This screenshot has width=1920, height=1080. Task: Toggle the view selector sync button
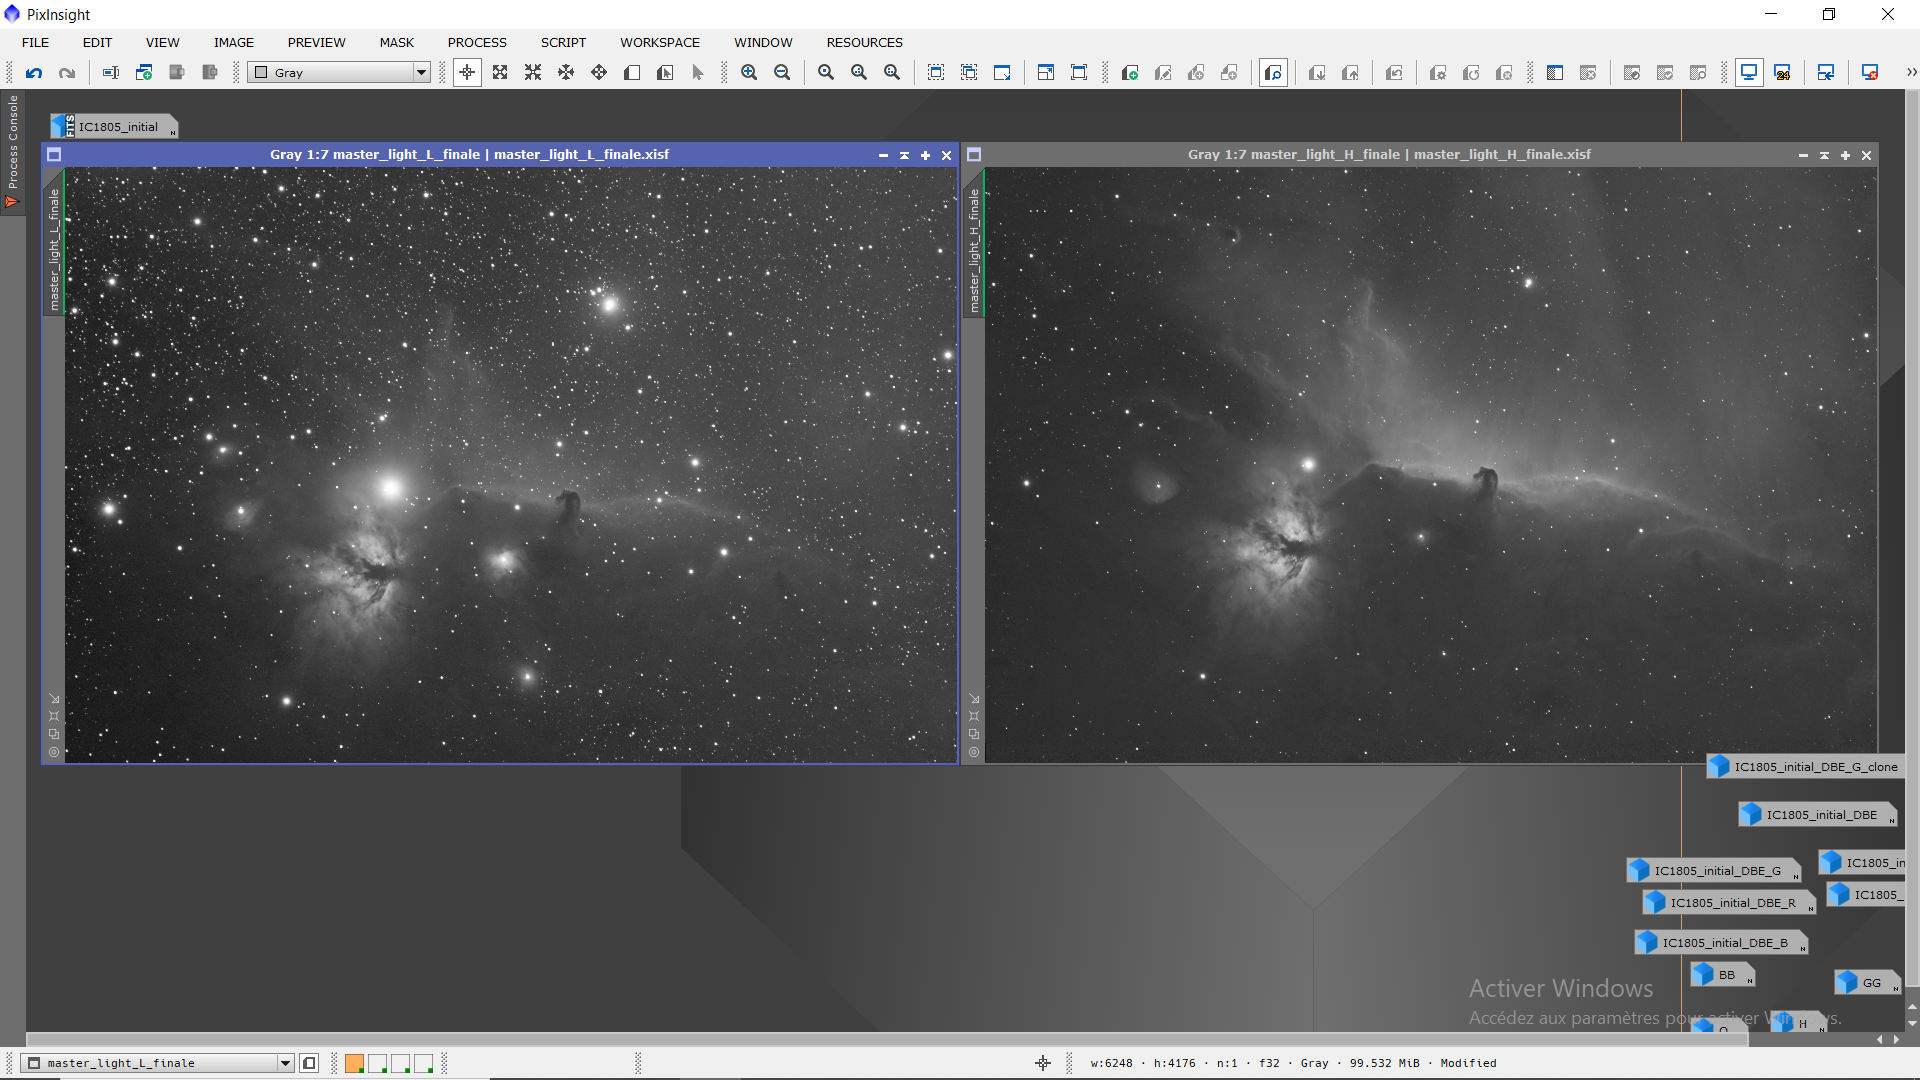[309, 1063]
